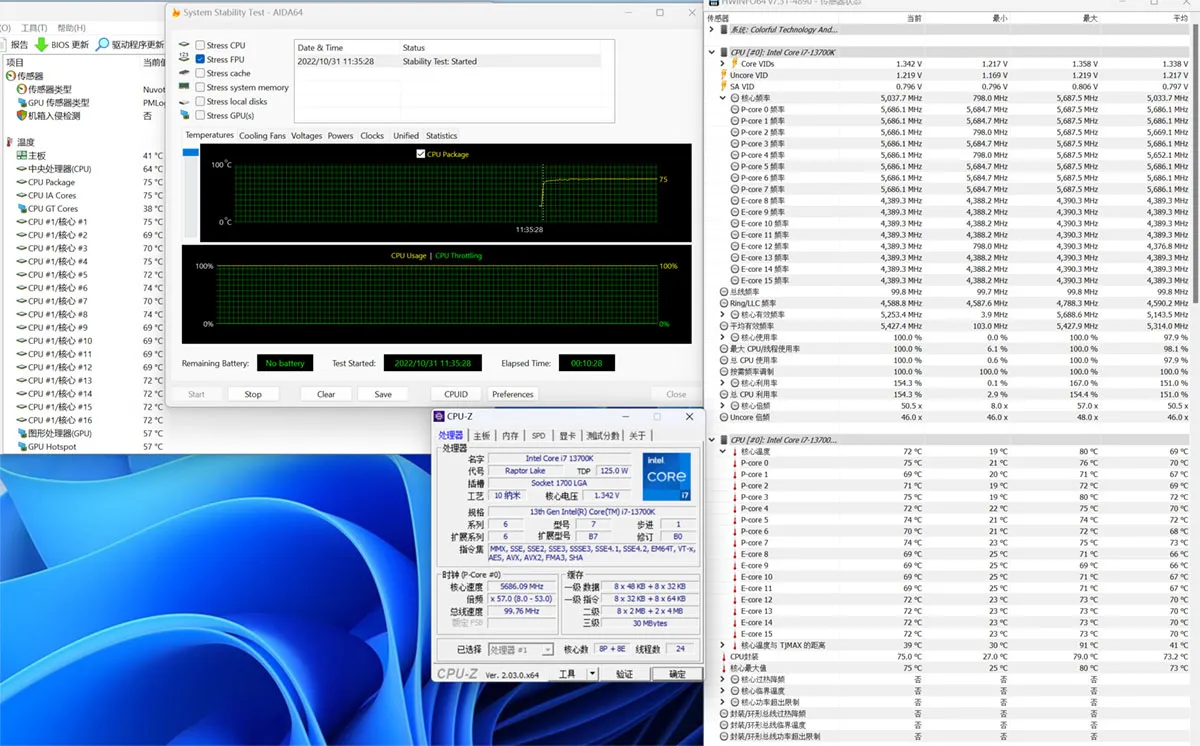Enable the Stress CPU checkbox
The height and width of the screenshot is (746, 1200).
[x=200, y=45]
